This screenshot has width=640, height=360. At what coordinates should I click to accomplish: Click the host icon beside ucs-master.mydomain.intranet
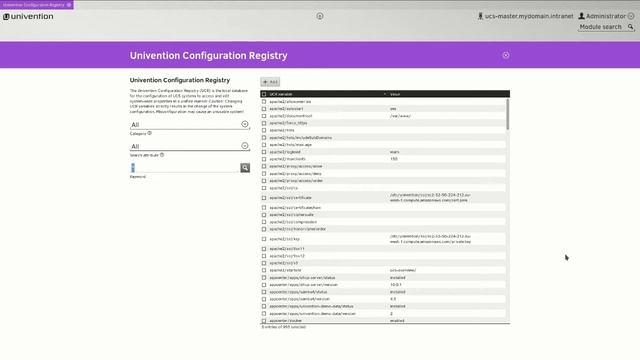pos(480,16)
